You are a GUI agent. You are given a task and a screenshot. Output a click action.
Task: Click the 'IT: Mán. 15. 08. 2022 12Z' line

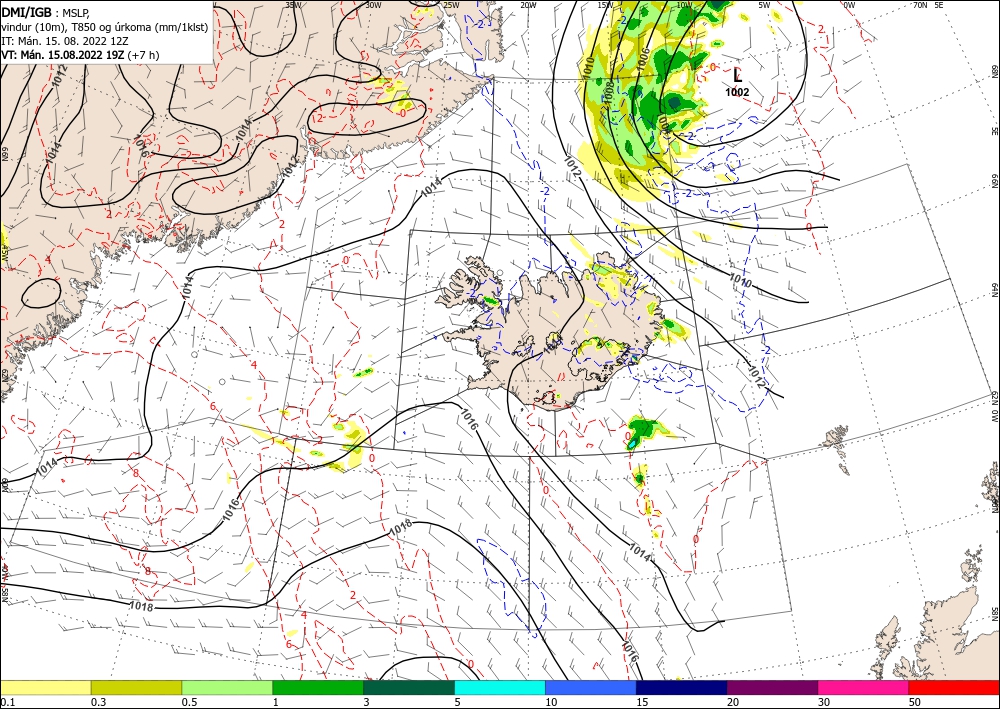[63, 41]
